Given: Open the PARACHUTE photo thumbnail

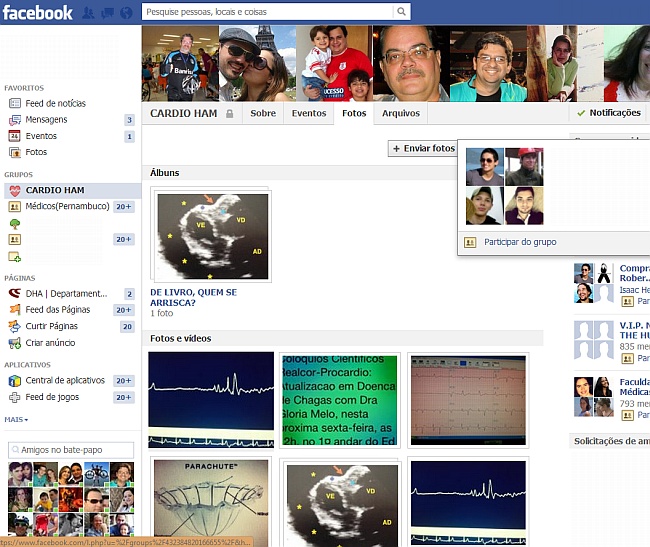Looking at the screenshot, I should coord(211,501).
